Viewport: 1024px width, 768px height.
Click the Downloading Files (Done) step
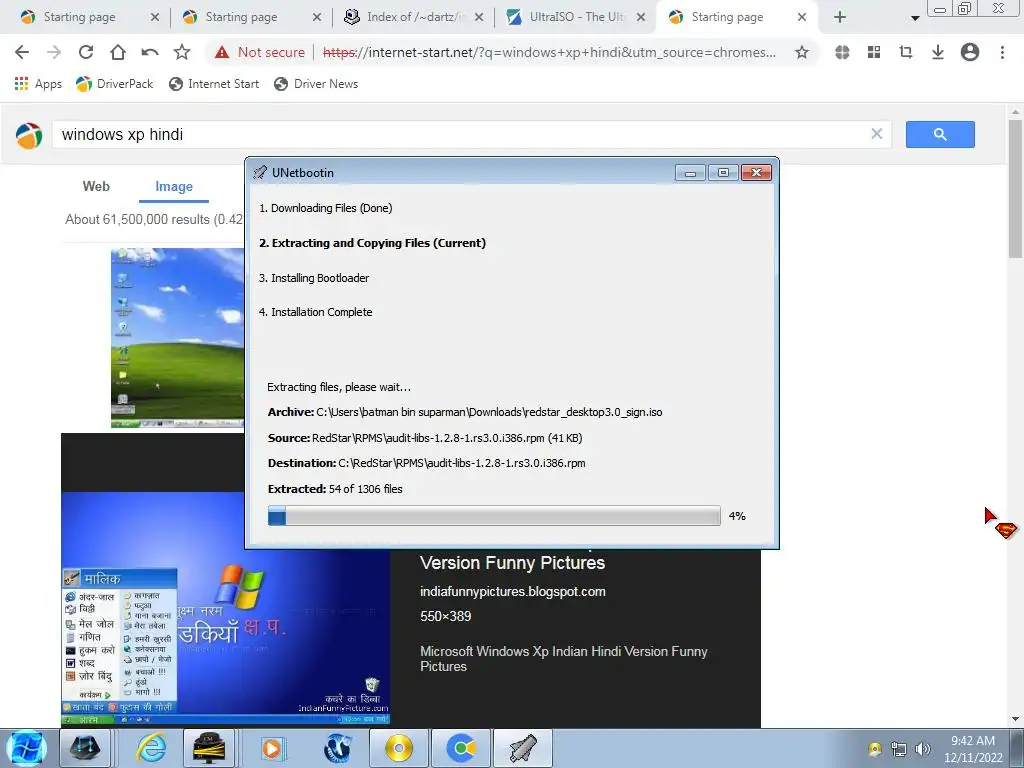pos(325,208)
